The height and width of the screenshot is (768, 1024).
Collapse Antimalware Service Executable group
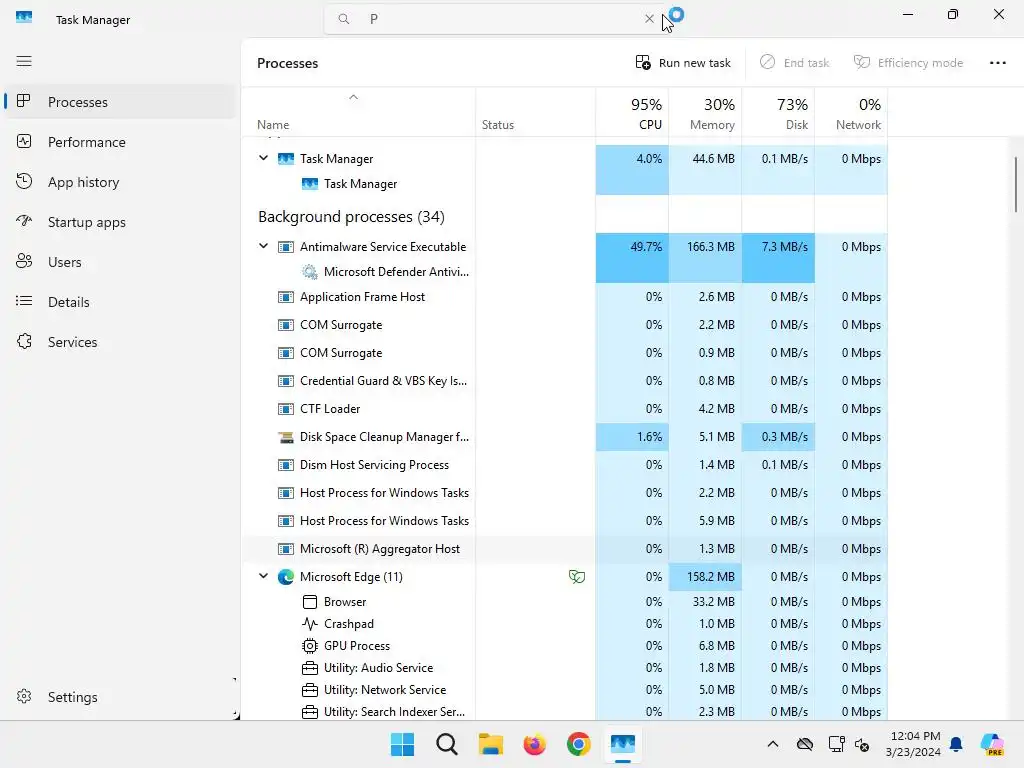263,246
